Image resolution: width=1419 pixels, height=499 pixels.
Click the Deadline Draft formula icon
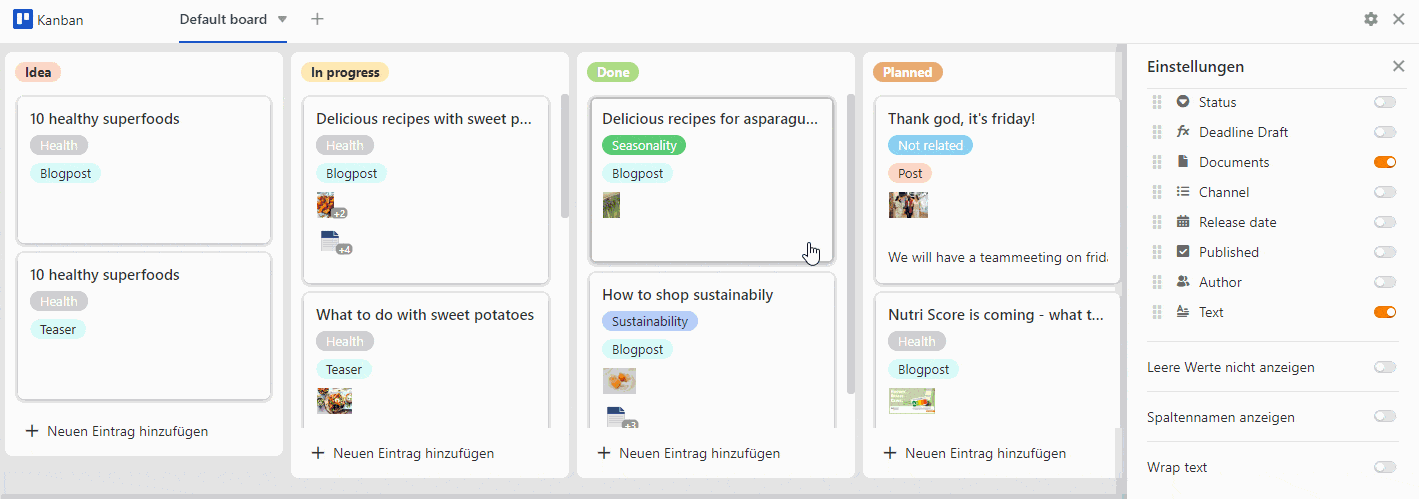(1183, 132)
